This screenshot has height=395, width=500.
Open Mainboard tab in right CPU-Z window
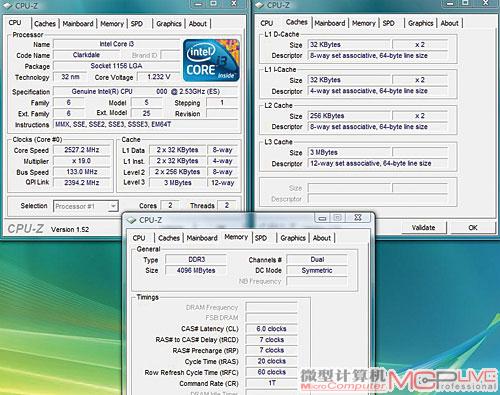coord(330,23)
